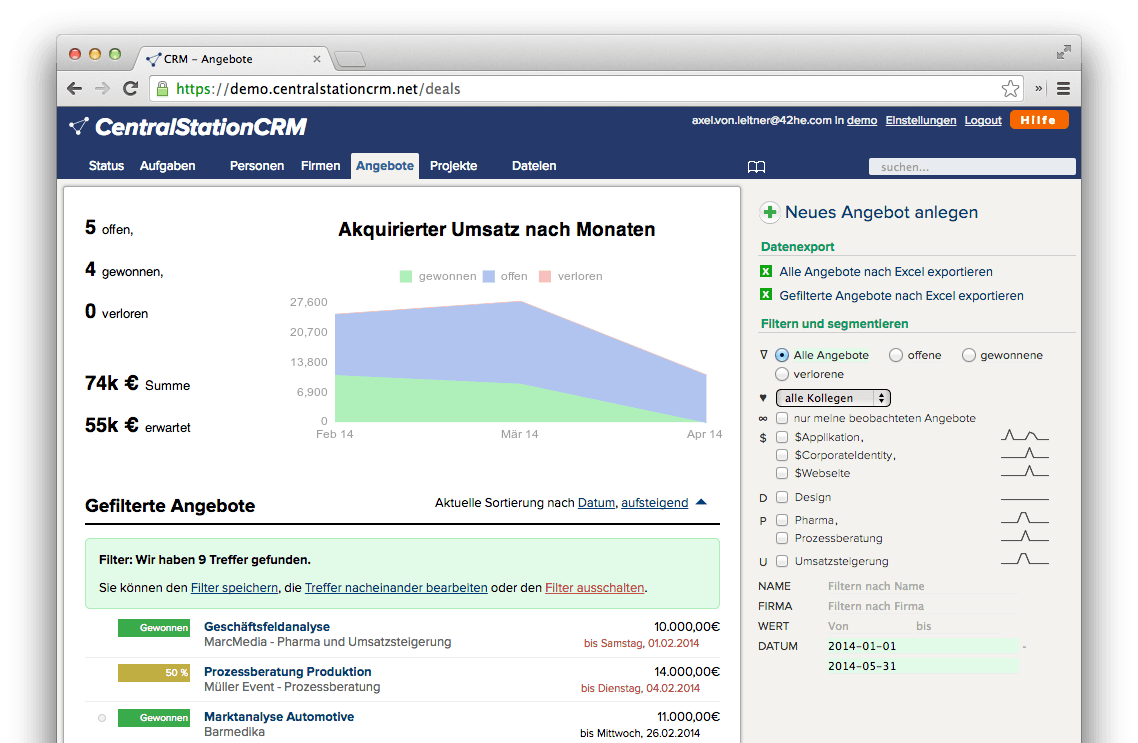Select the 'offene' radio button

tap(896, 355)
